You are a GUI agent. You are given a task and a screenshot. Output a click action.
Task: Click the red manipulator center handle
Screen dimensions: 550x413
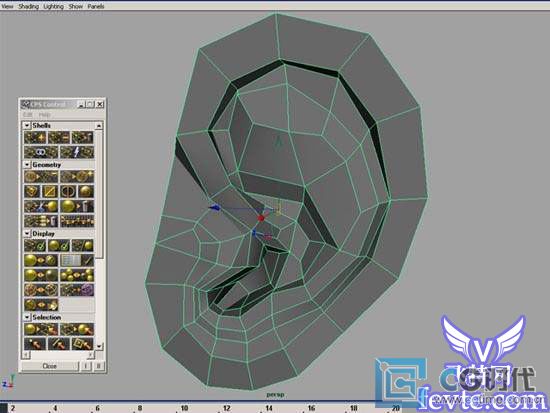pyautogui.click(x=261, y=218)
